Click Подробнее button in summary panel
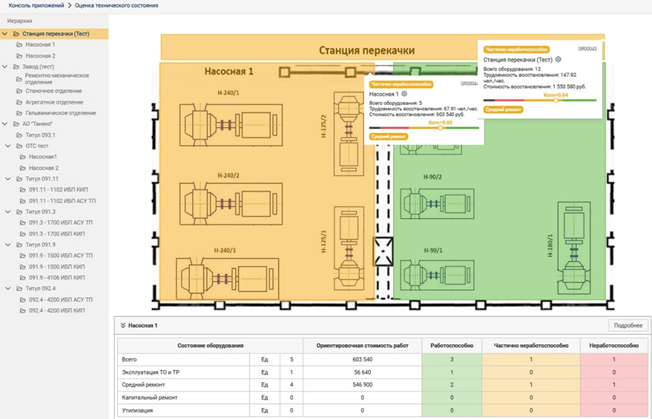The width and height of the screenshot is (652, 419). [x=628, y=325]
